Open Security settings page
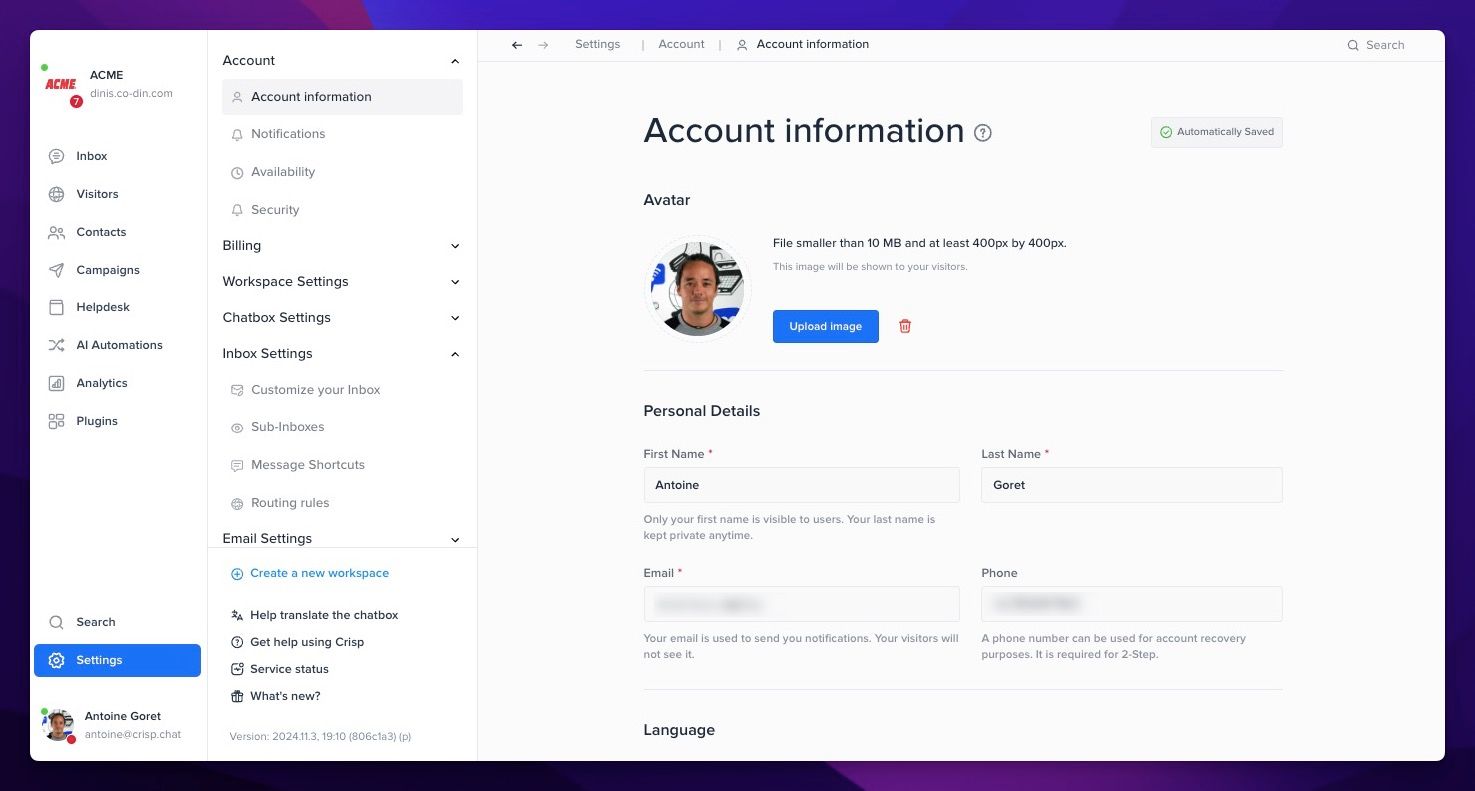 coord(275,210)
